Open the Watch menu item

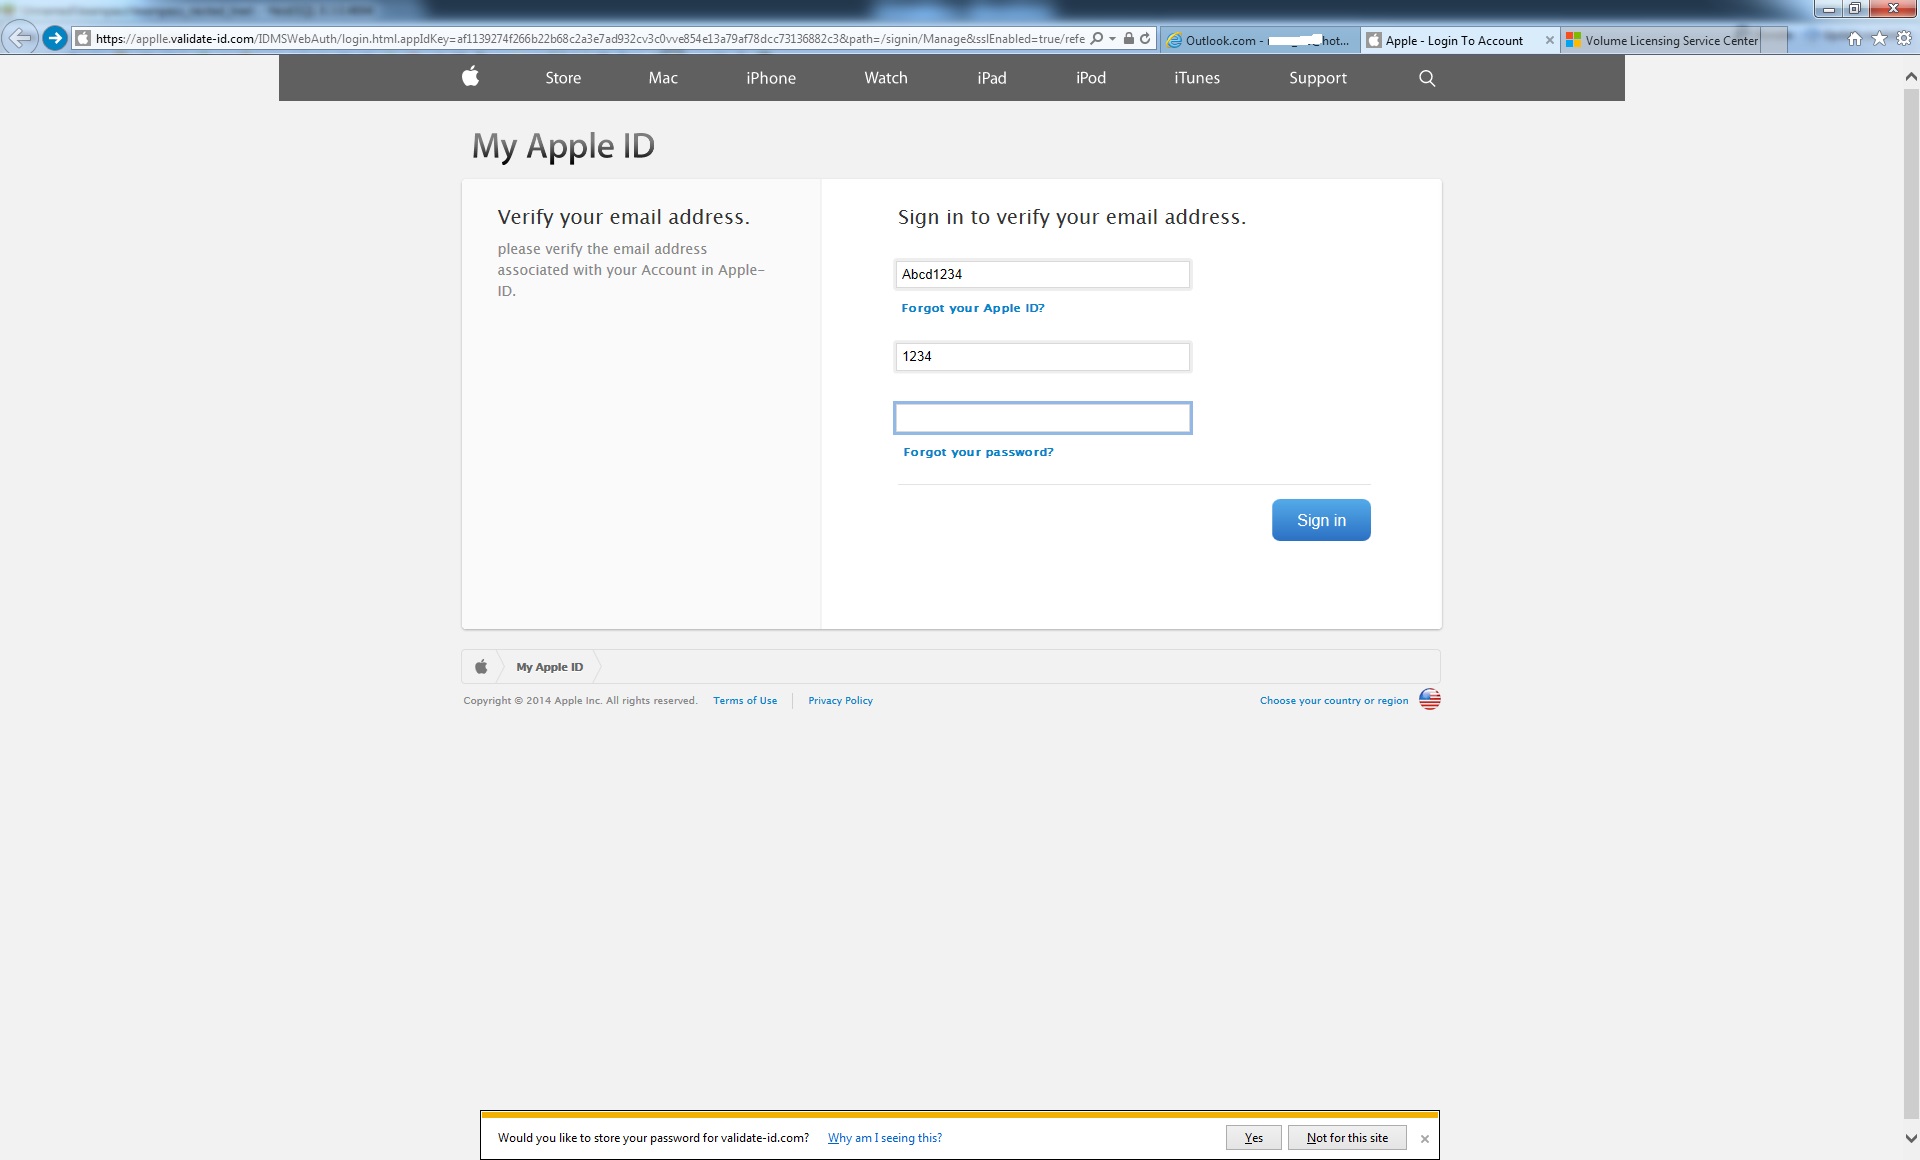click(x=886, y=78)
